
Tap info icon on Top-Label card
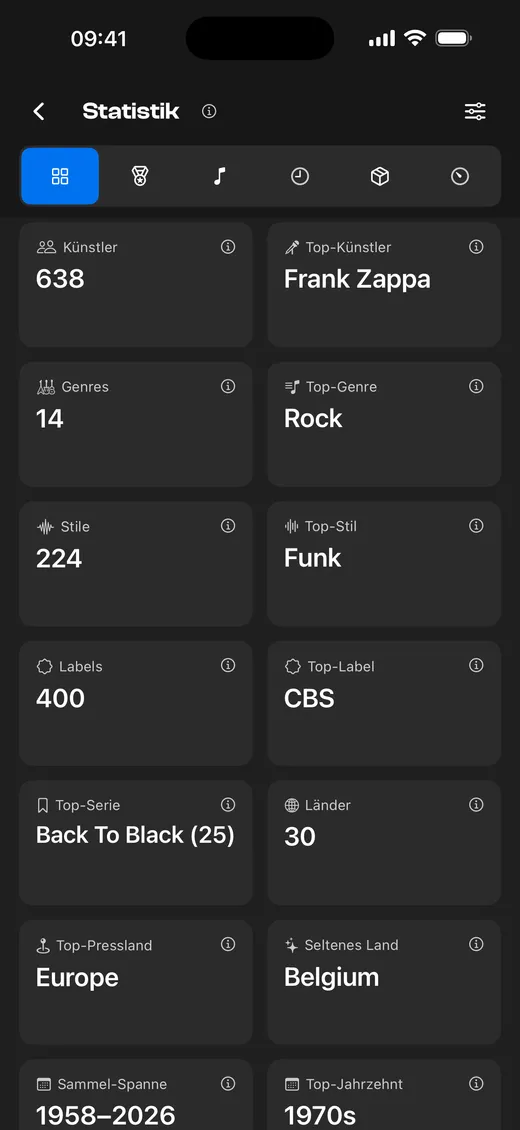[476, 666]
